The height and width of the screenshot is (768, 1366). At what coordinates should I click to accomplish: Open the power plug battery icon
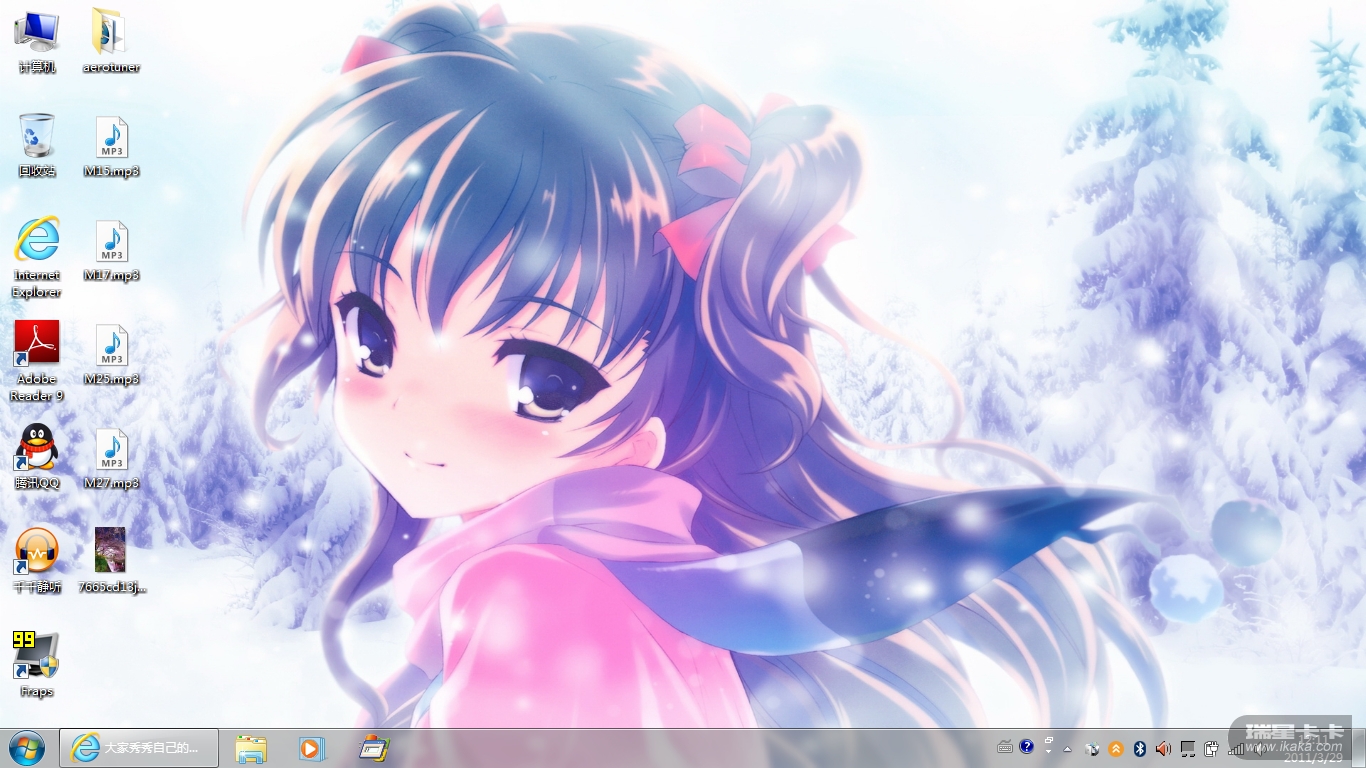tap(1211, 748)
